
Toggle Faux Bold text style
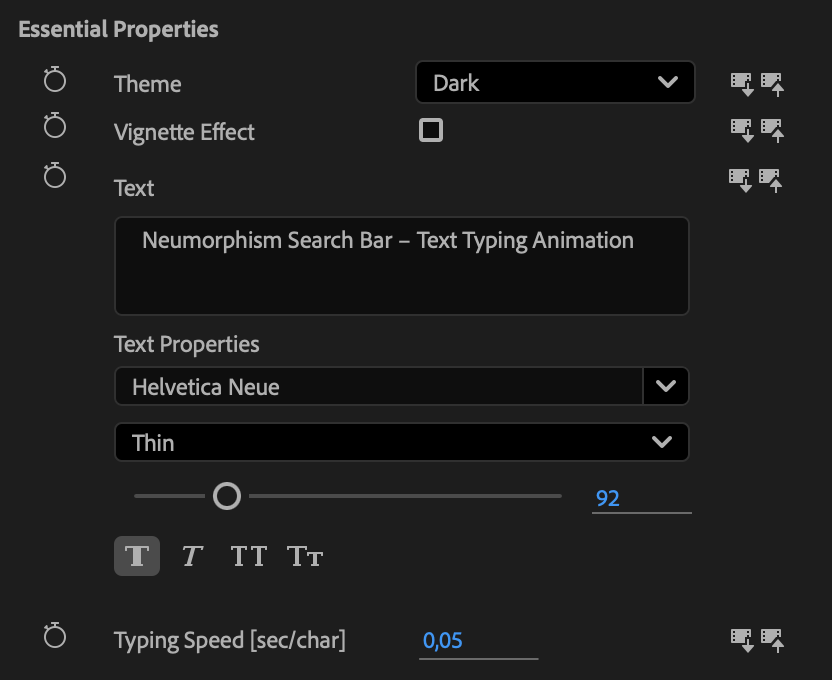pos(137,556)
